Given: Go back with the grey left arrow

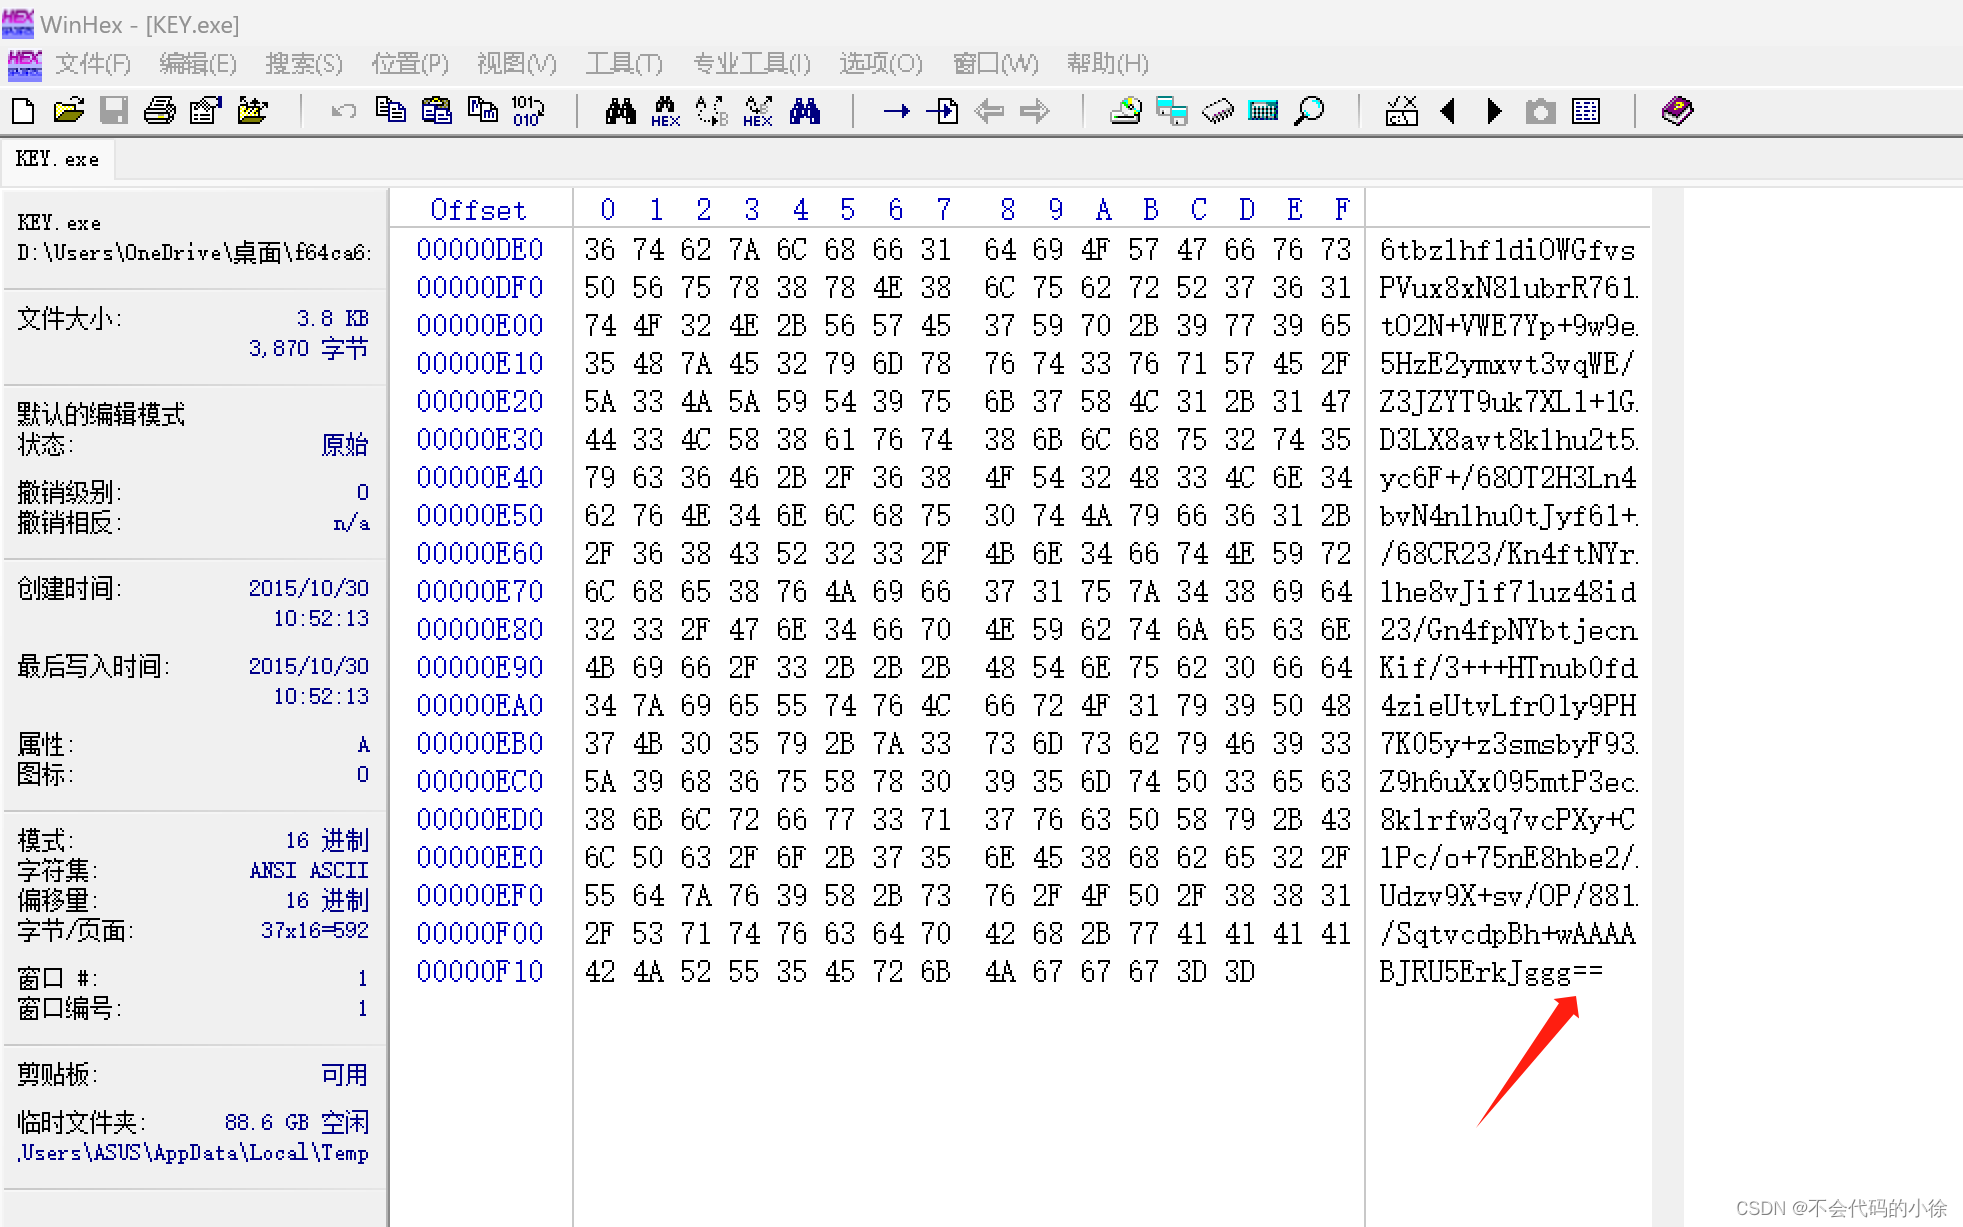Looking at the screenshot, I should [x=989, y=111].
